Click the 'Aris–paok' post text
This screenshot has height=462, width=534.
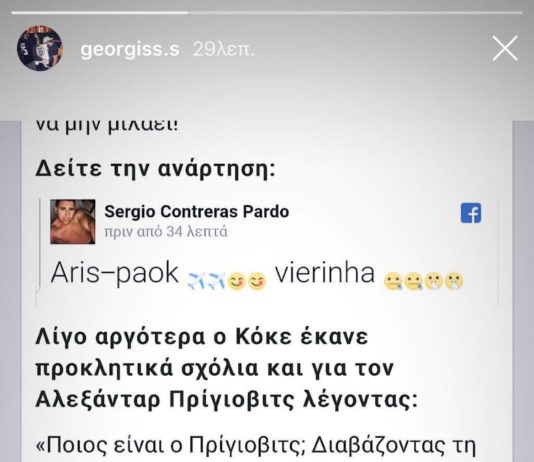[115, 273]
